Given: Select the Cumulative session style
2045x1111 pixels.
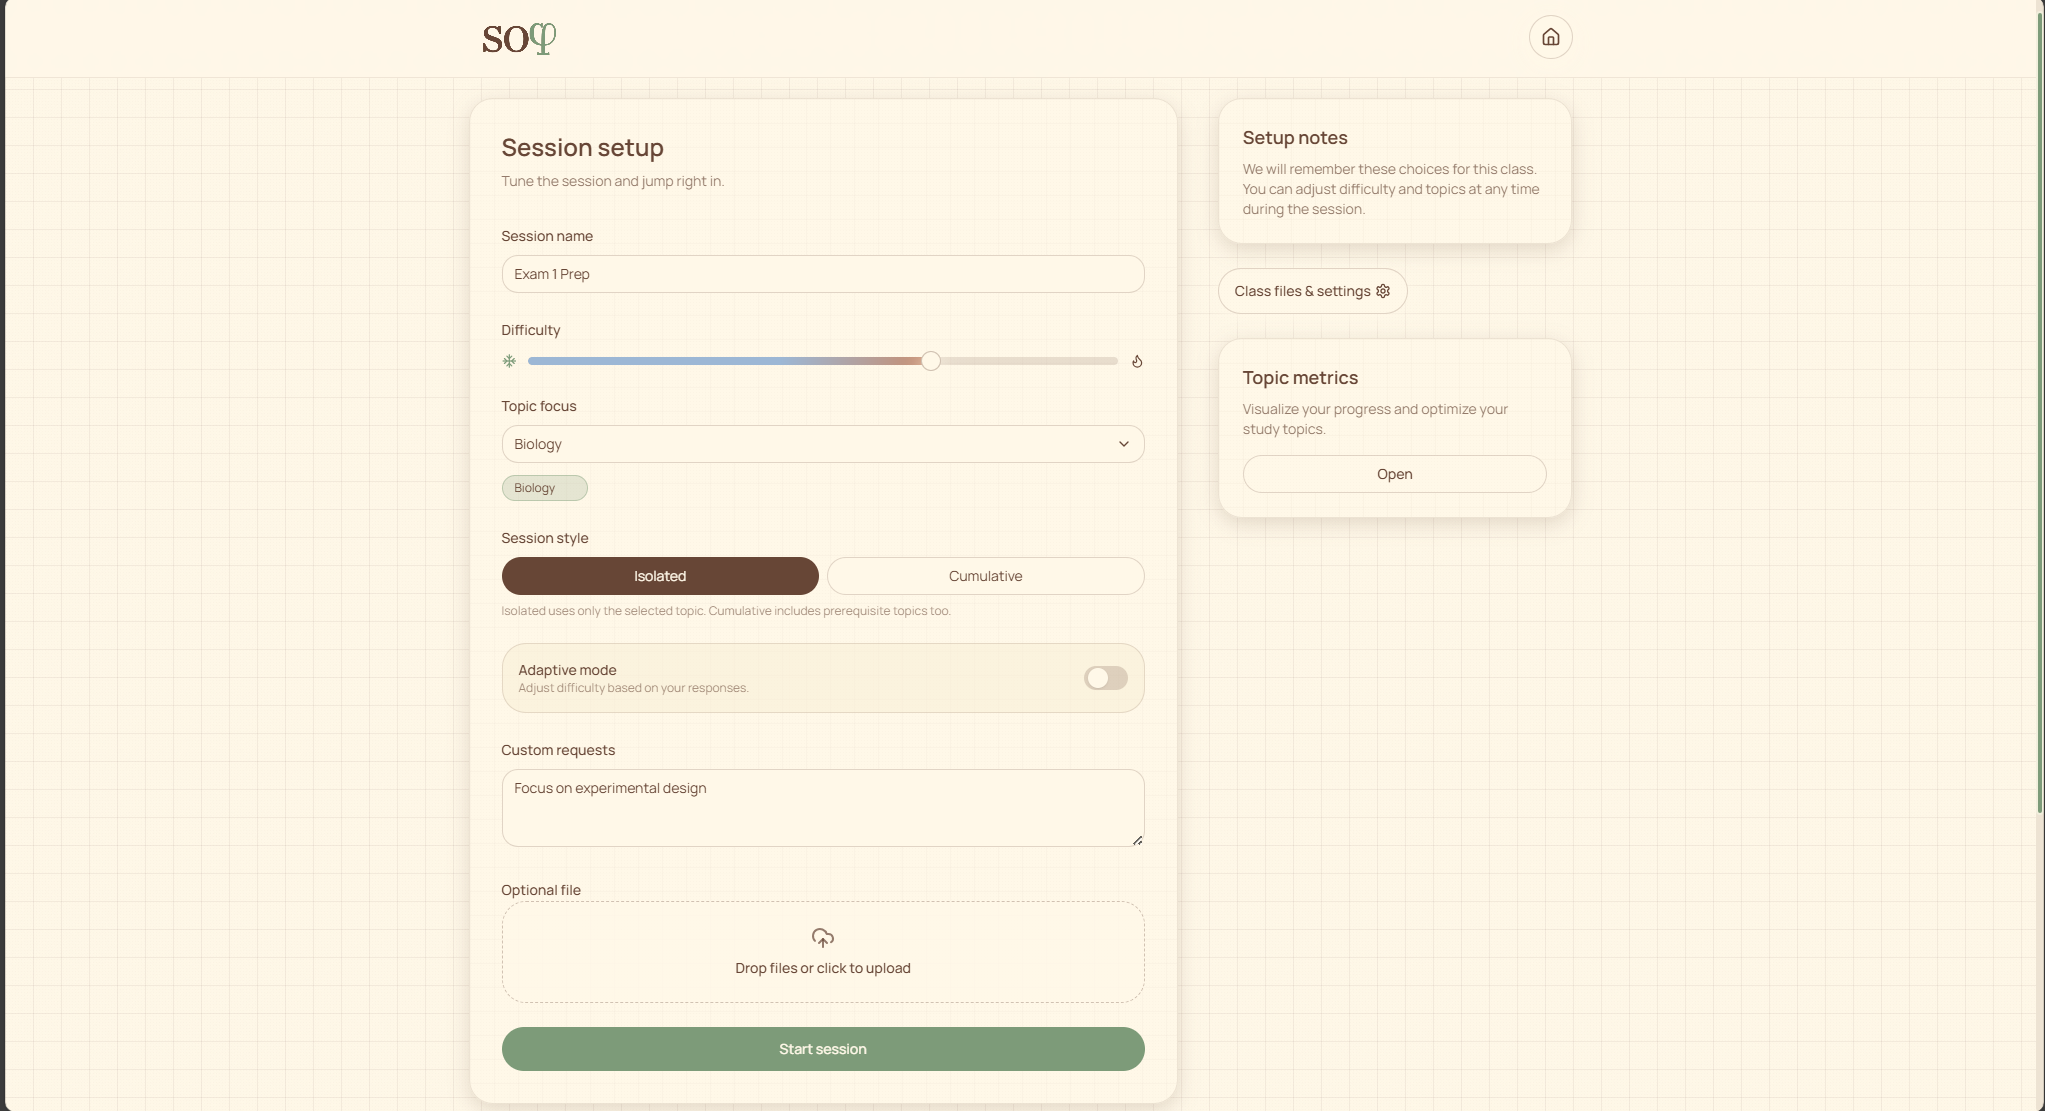Looking at the screenshot, I should [985, 576].
